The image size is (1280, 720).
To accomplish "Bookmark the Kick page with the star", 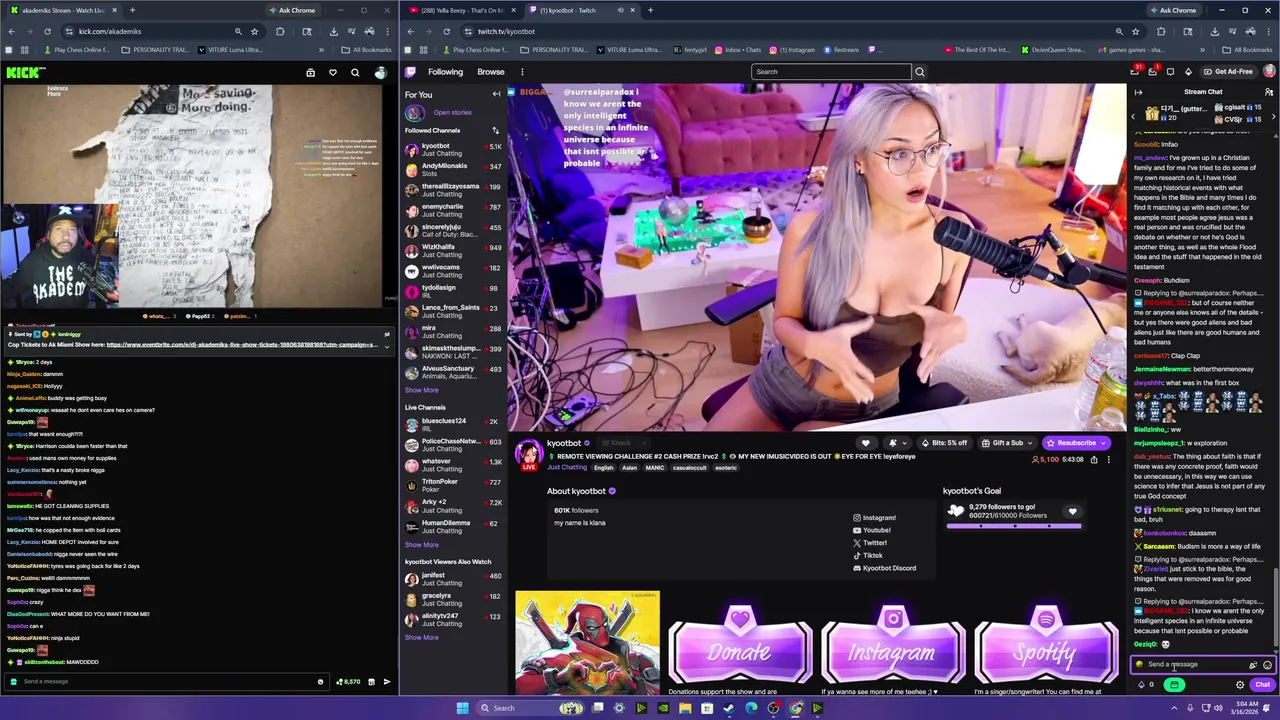I will (254, 31).
